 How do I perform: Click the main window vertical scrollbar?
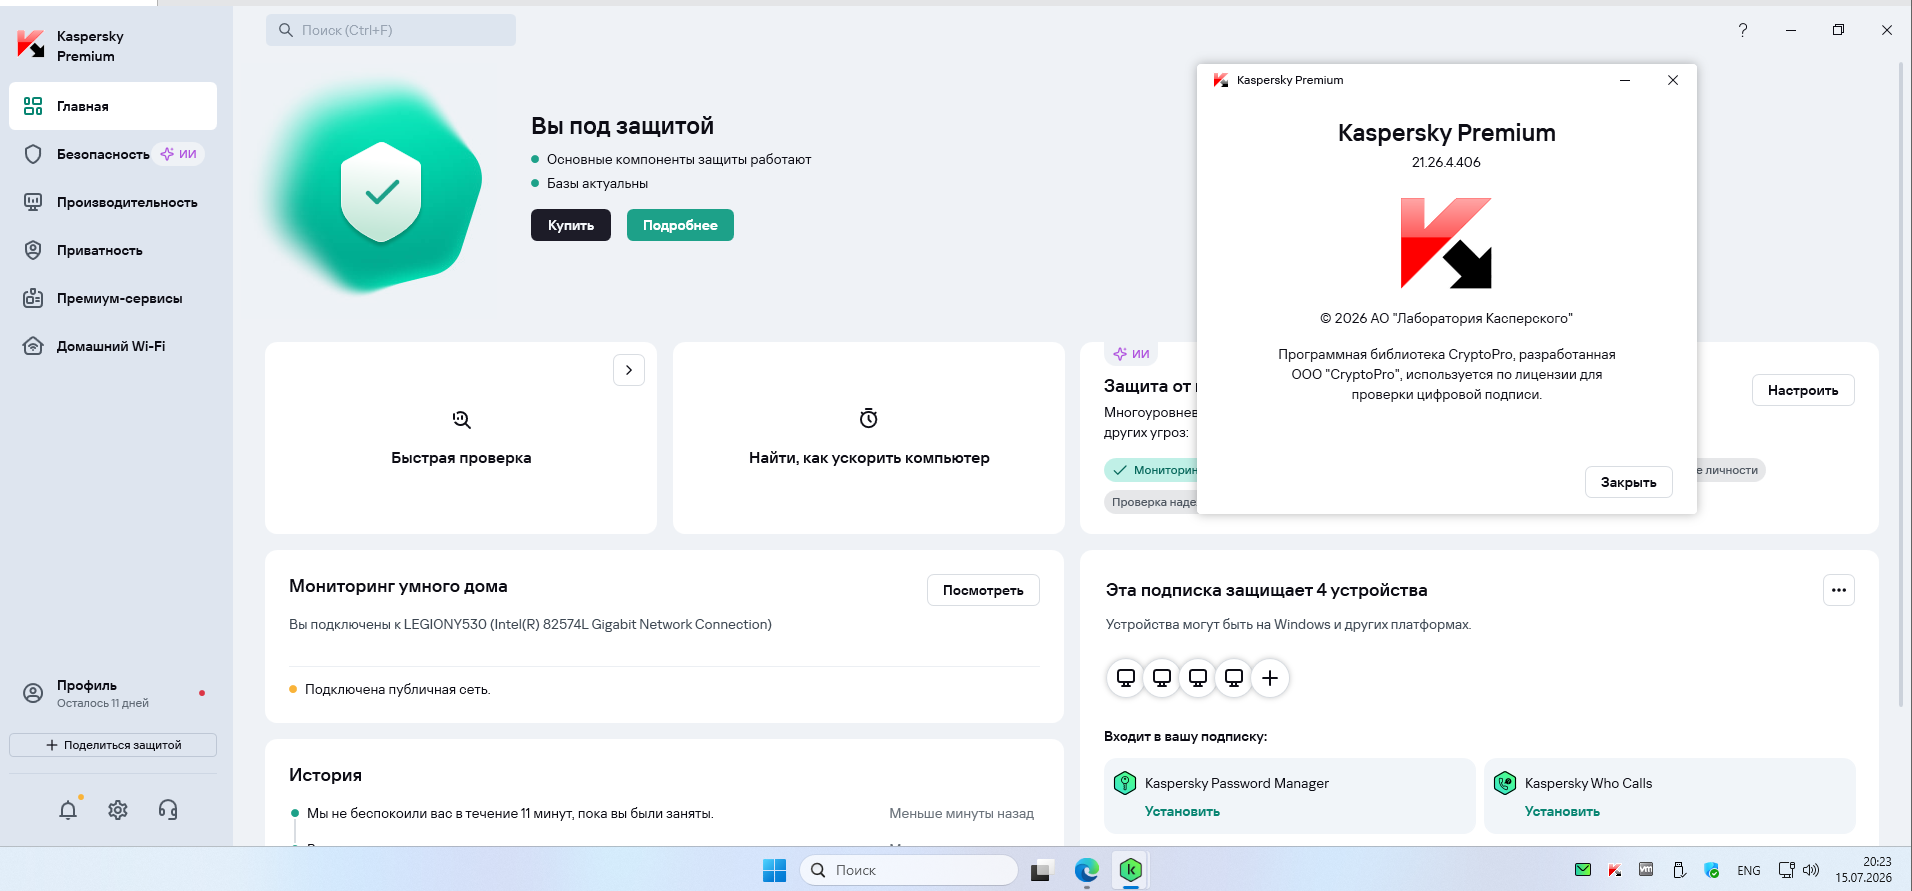coord(1901,385)
